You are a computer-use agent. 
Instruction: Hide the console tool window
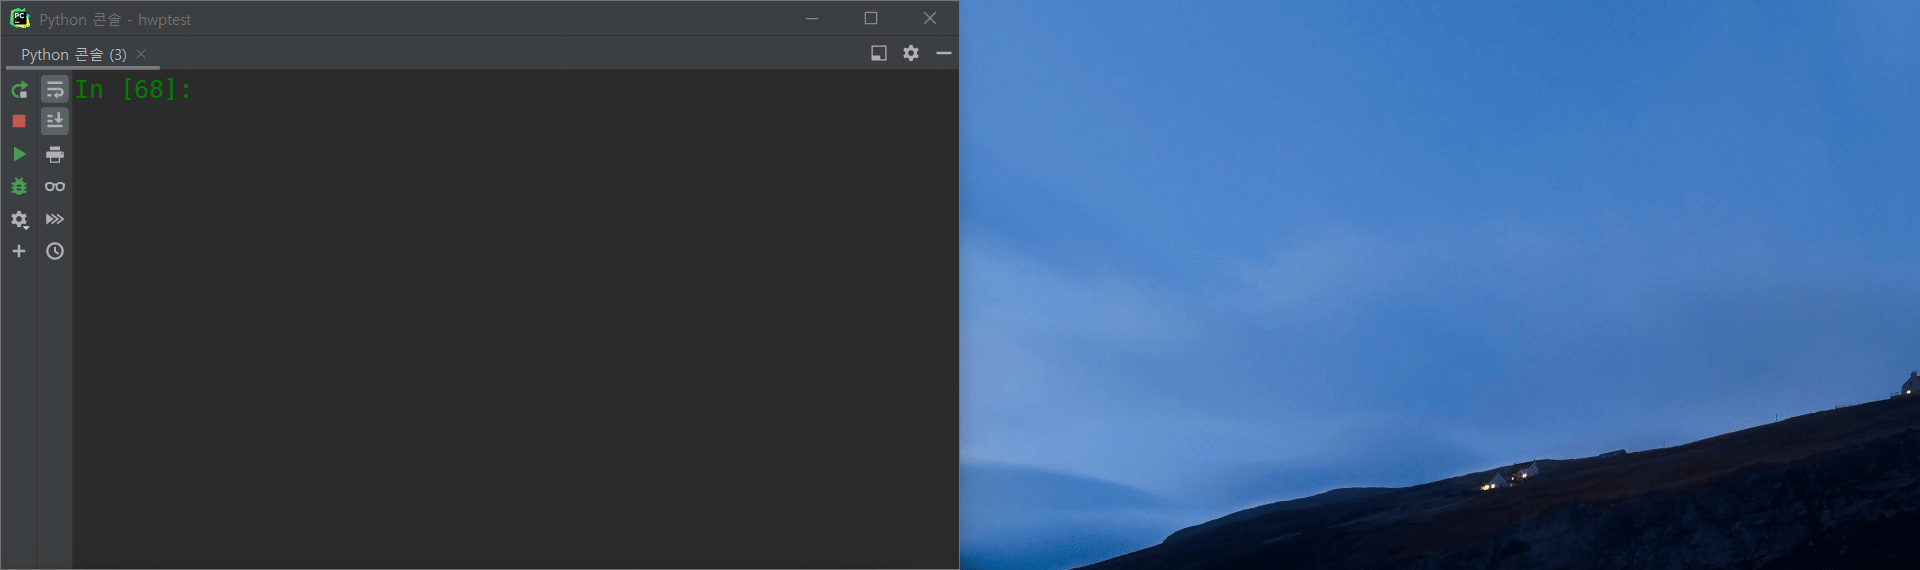pyautogui.click(x=944, y=53)
